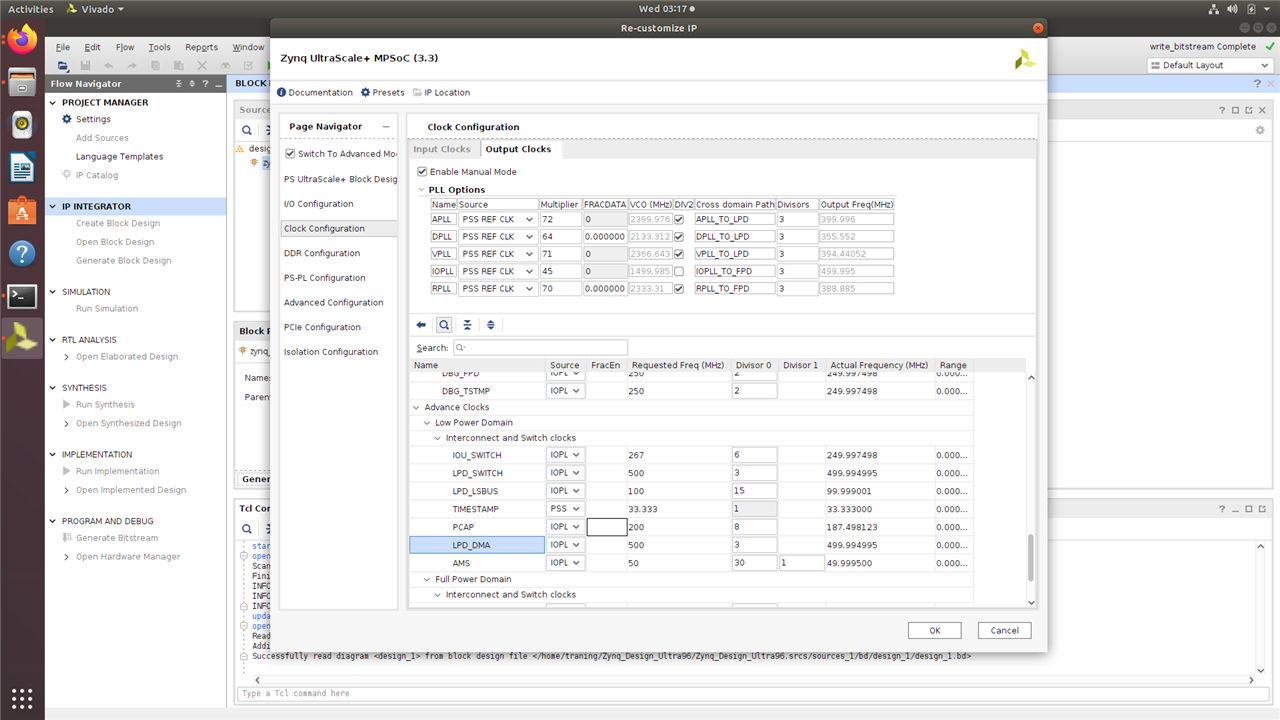
Task: Open the Documentation link icon
Action: tap(282, 92)
